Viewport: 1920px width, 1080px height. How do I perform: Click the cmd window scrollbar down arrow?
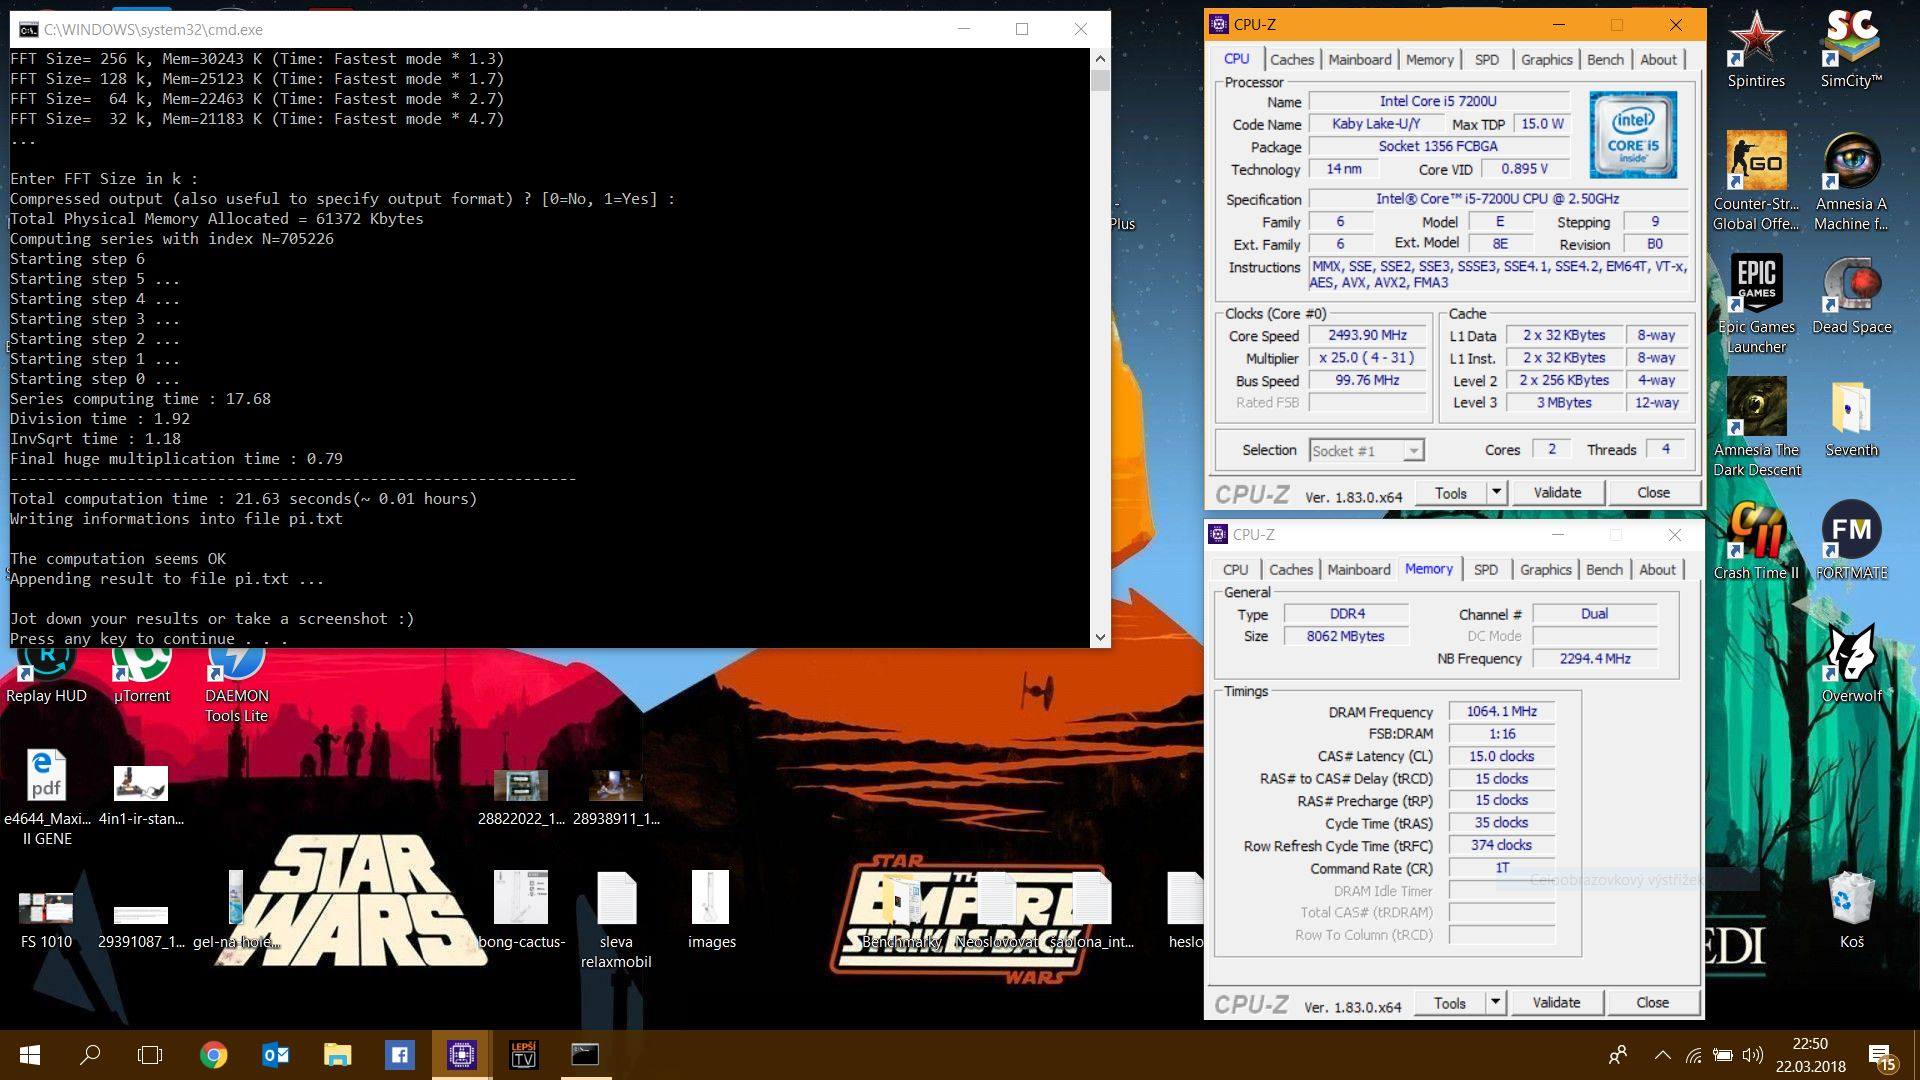[x=1100, y=637]
